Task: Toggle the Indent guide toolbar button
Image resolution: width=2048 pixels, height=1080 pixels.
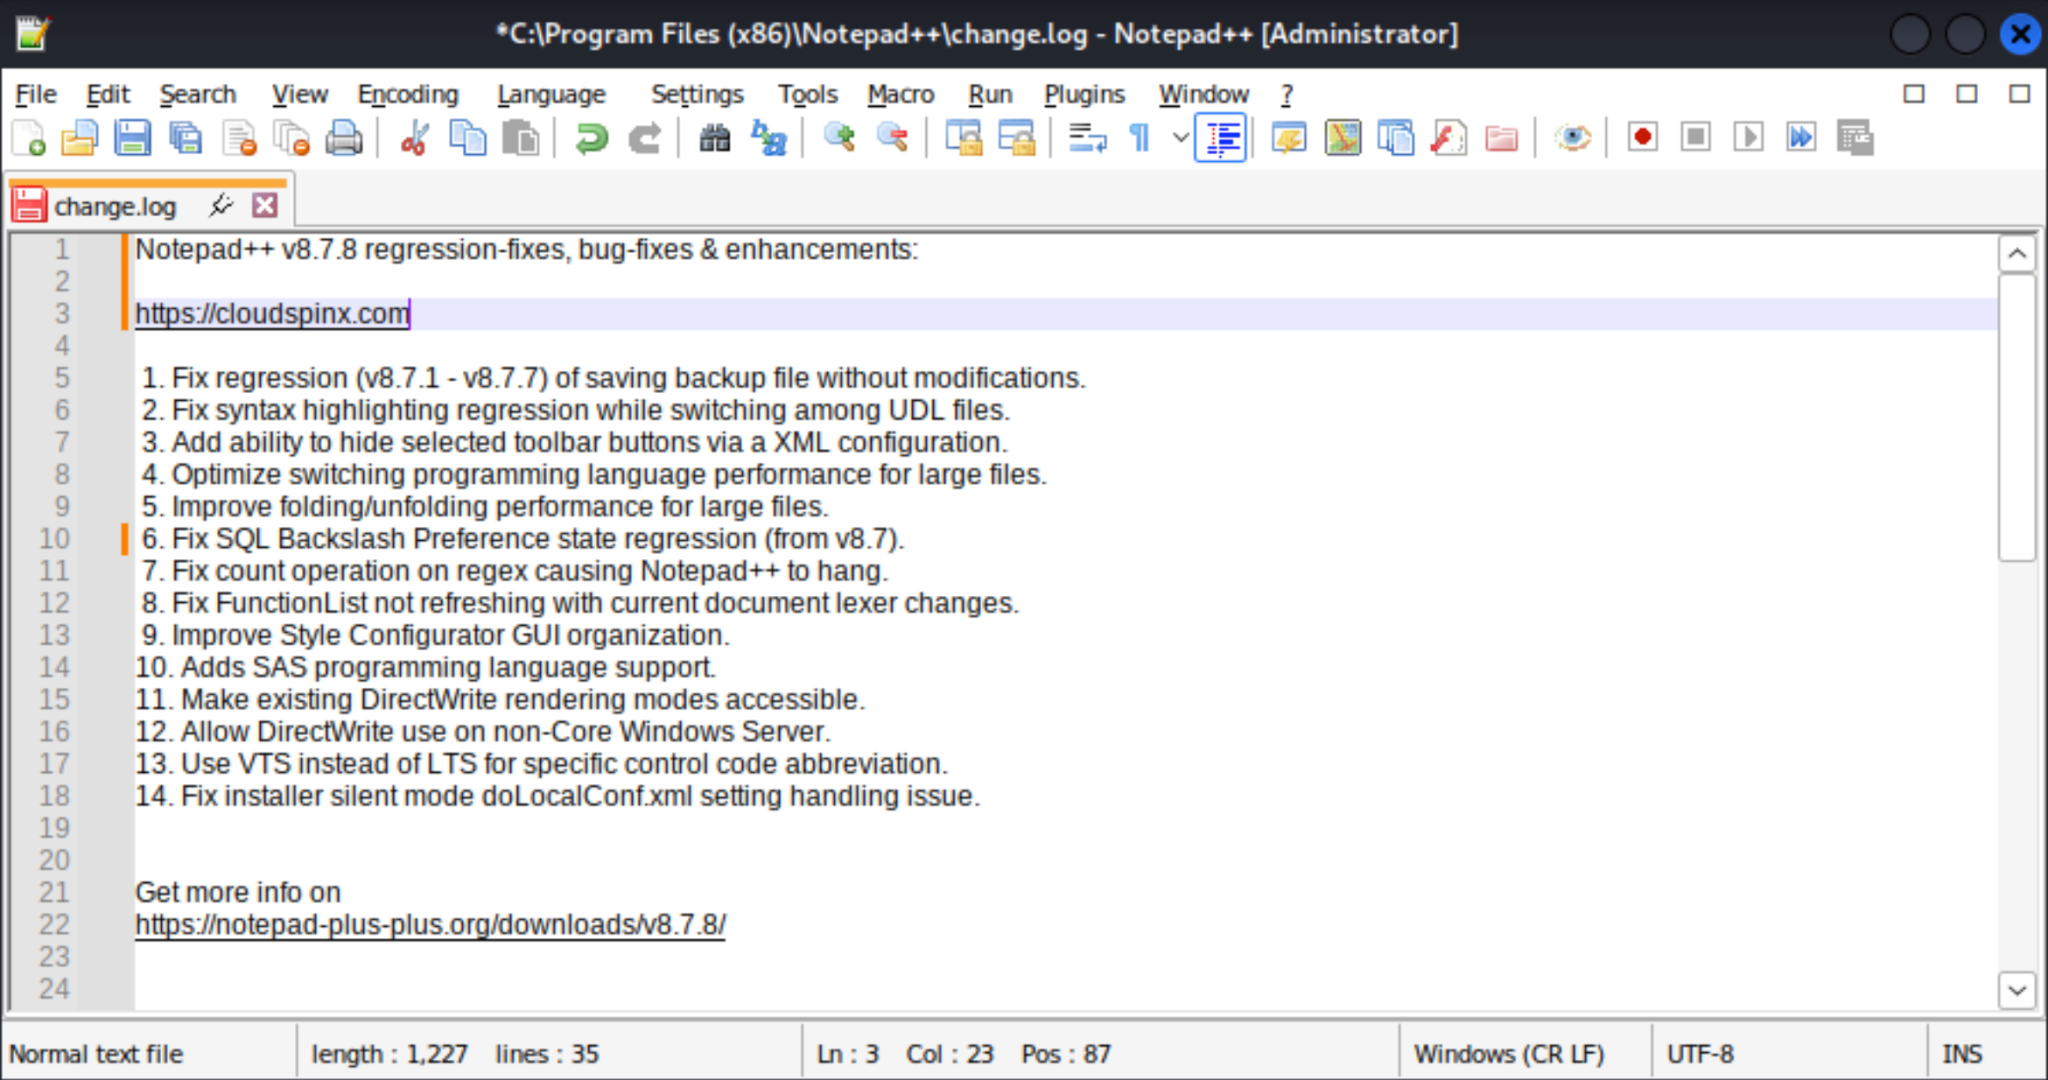Action: 1221,138
